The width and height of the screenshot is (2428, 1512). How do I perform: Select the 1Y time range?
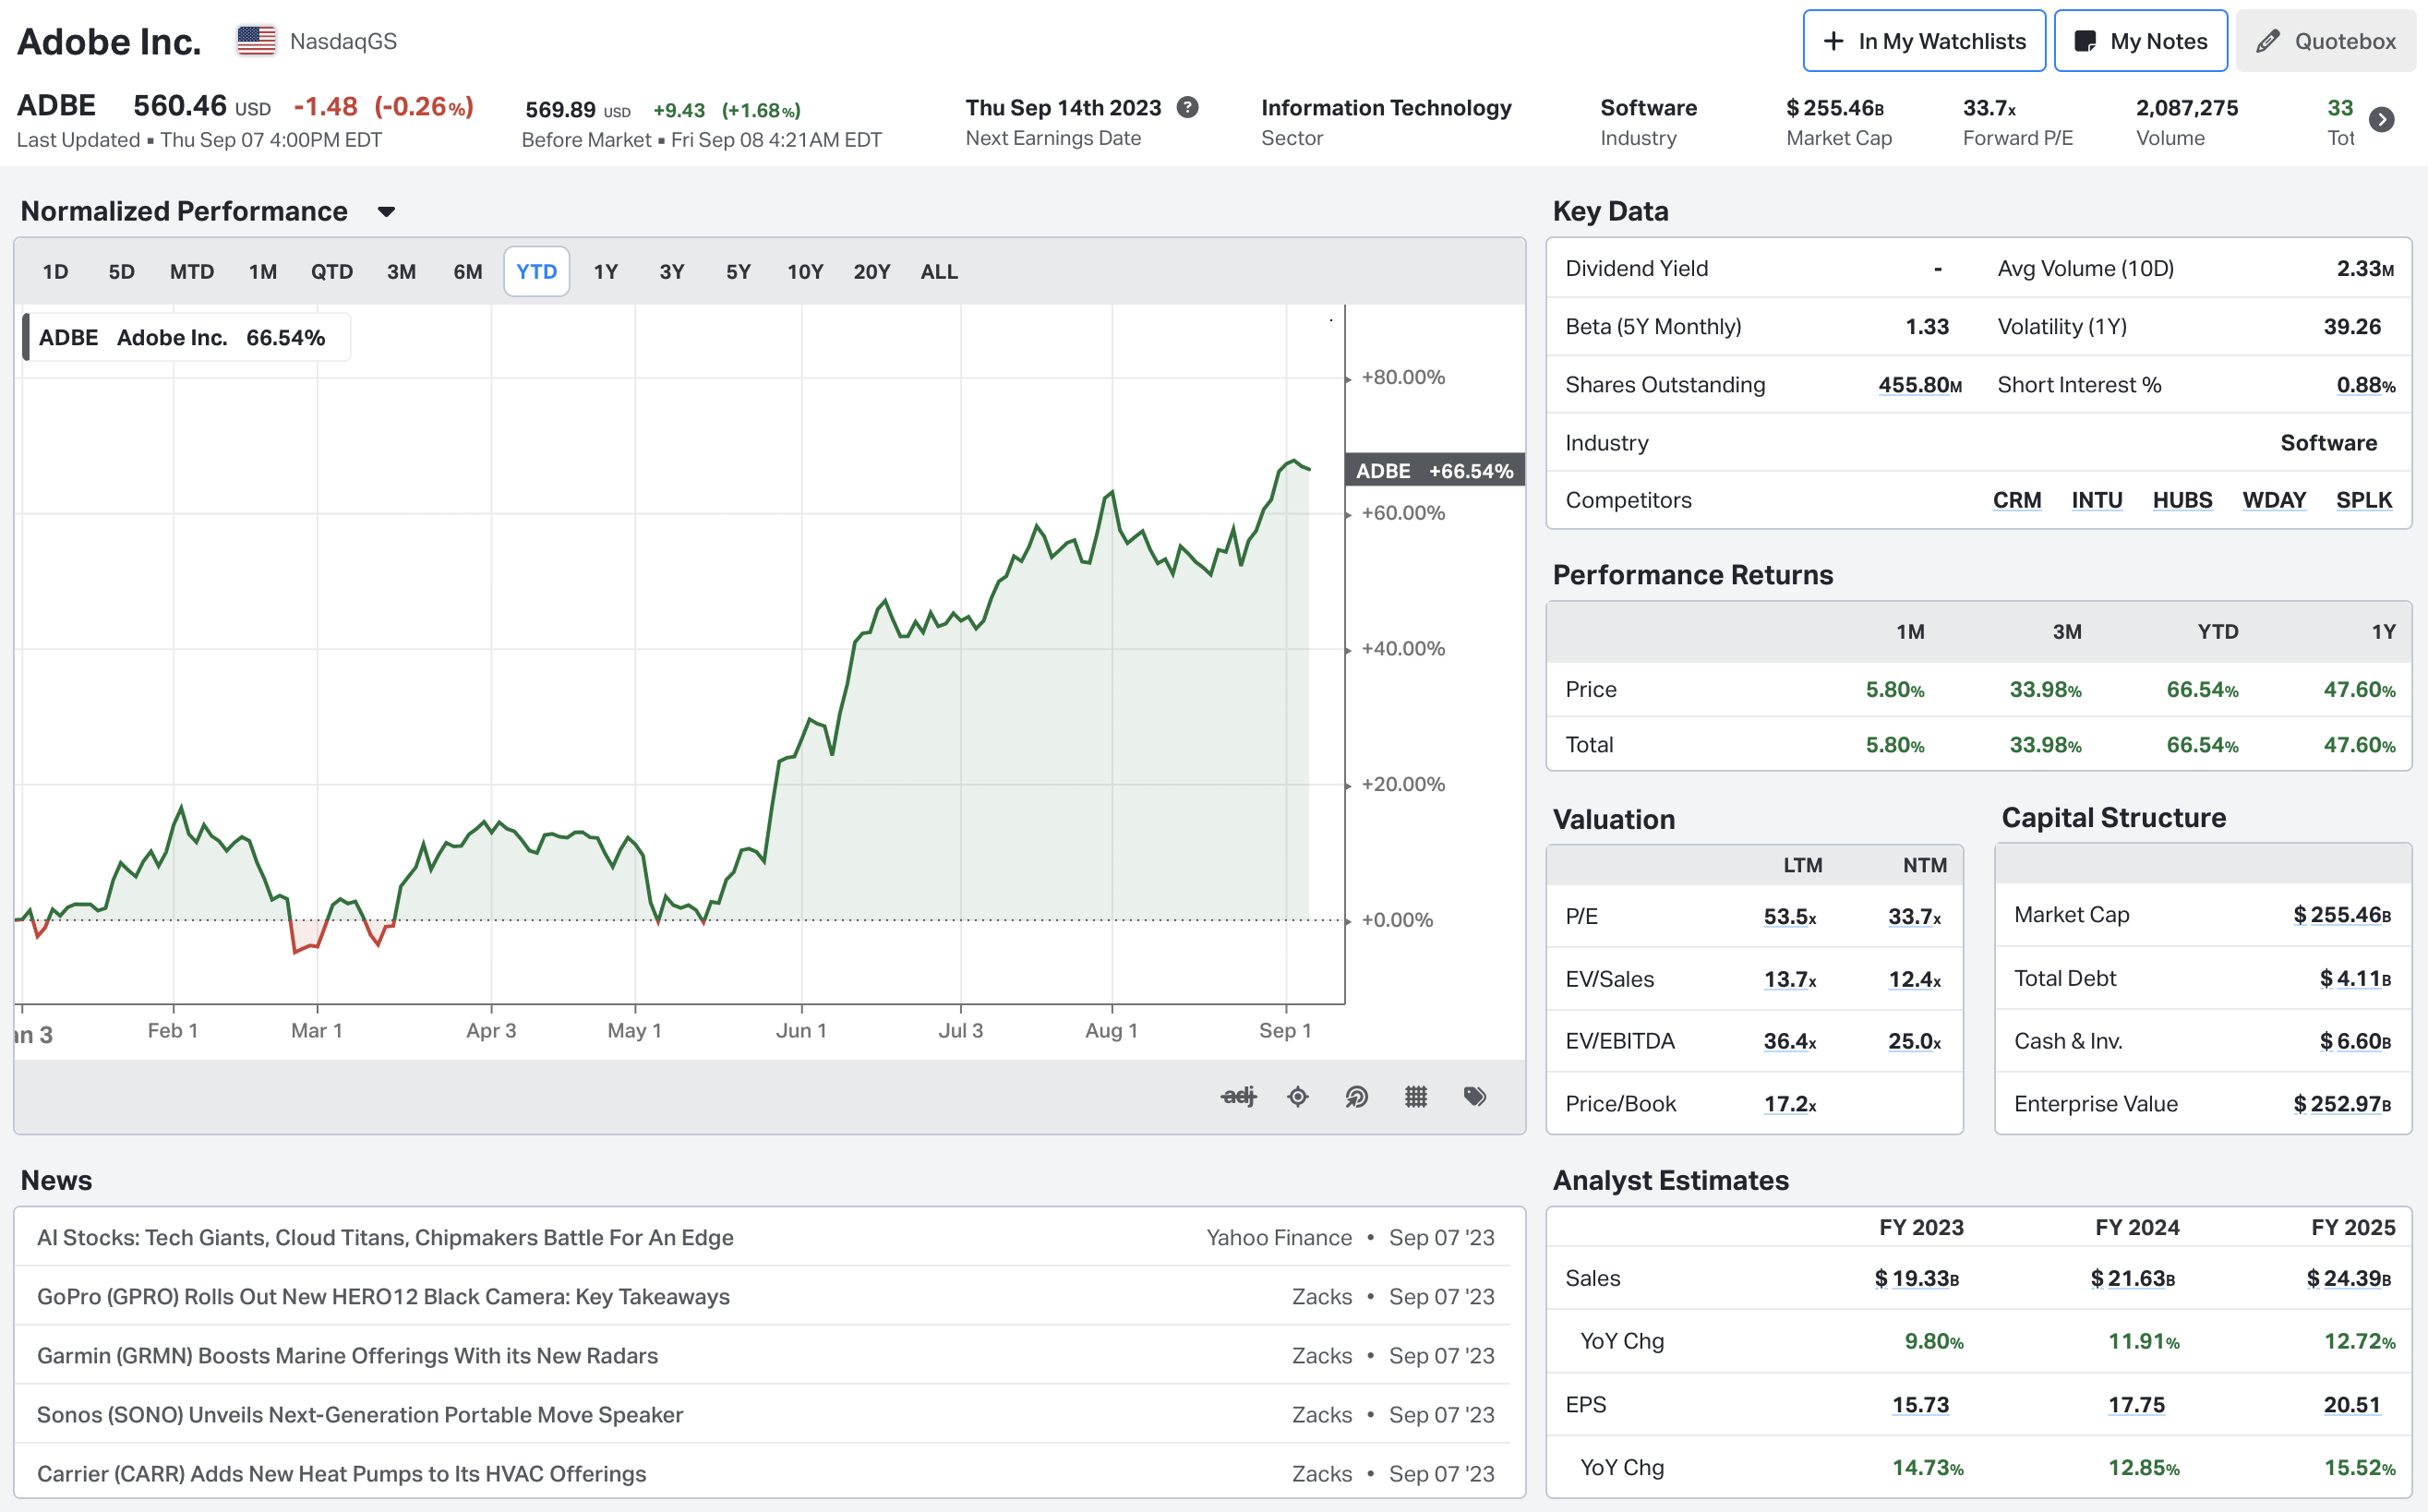point(606,272)
